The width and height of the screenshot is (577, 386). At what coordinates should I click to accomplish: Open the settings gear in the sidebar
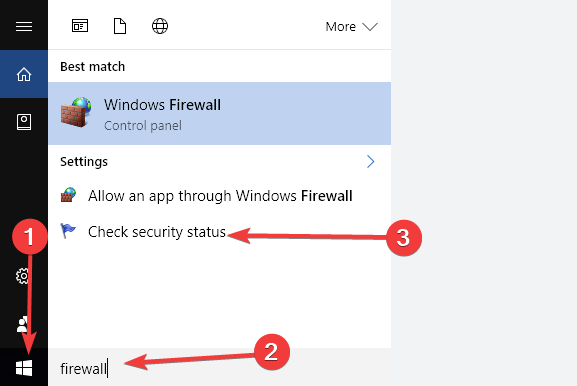[22, 276]
